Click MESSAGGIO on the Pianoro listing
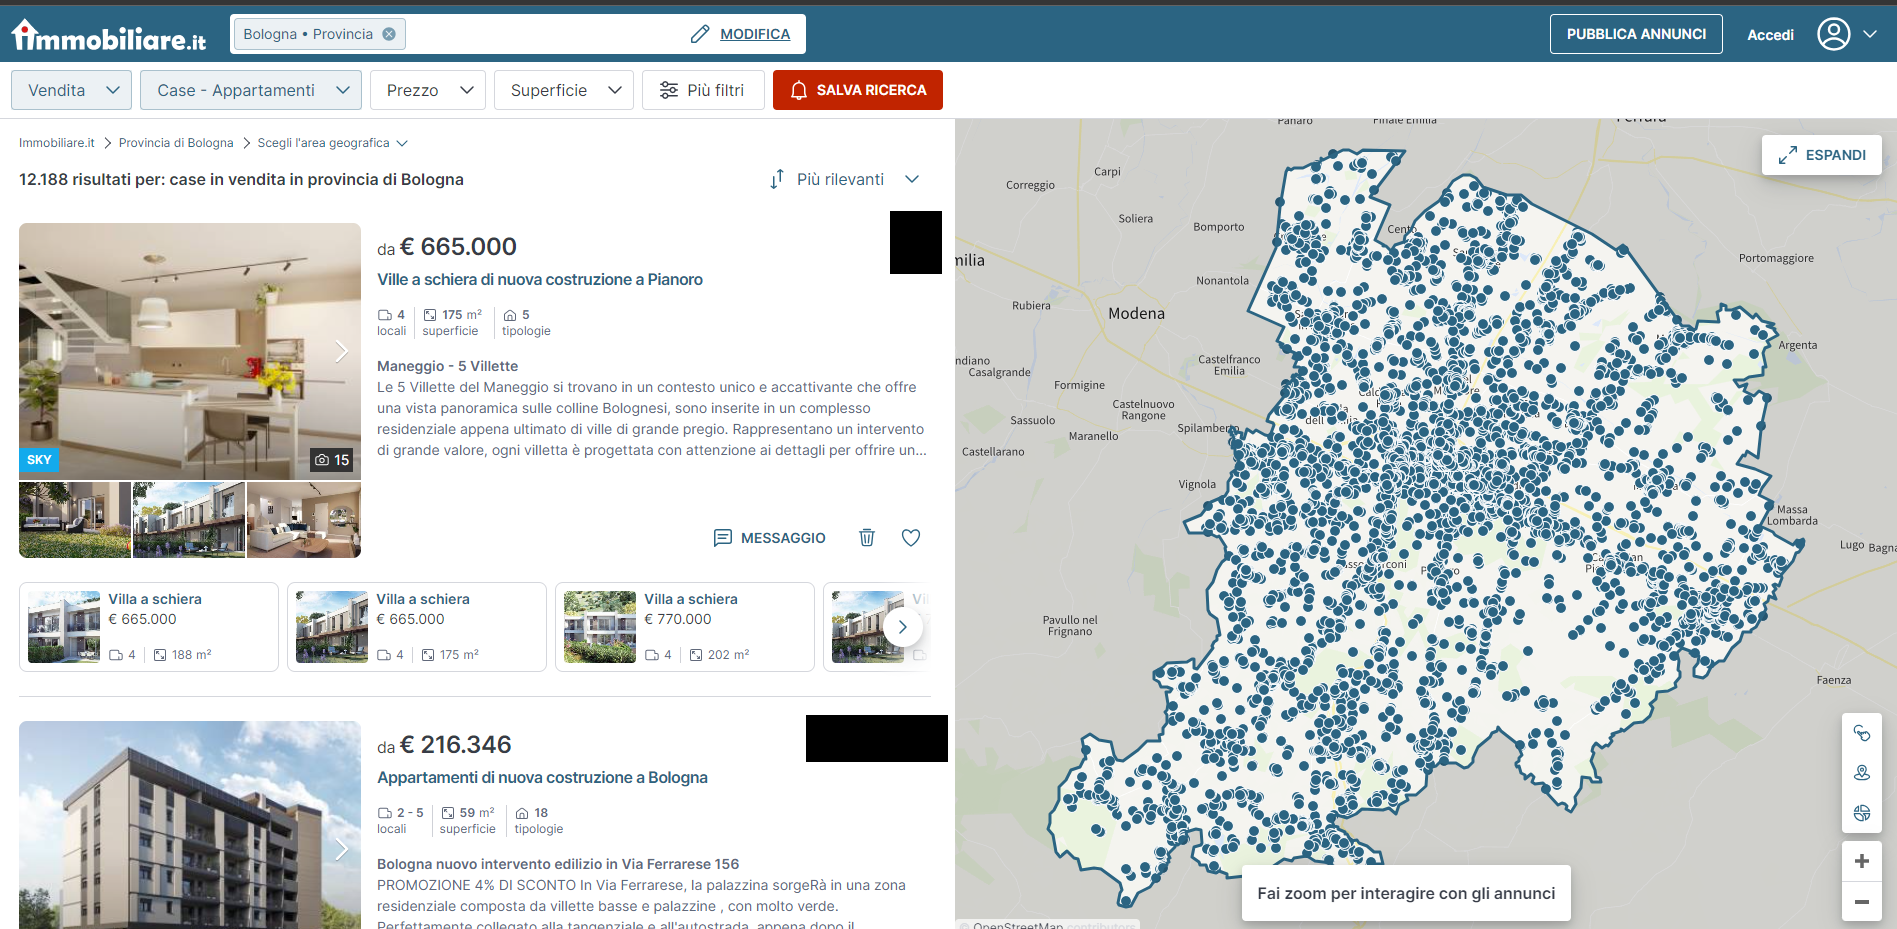 (769, 538)
